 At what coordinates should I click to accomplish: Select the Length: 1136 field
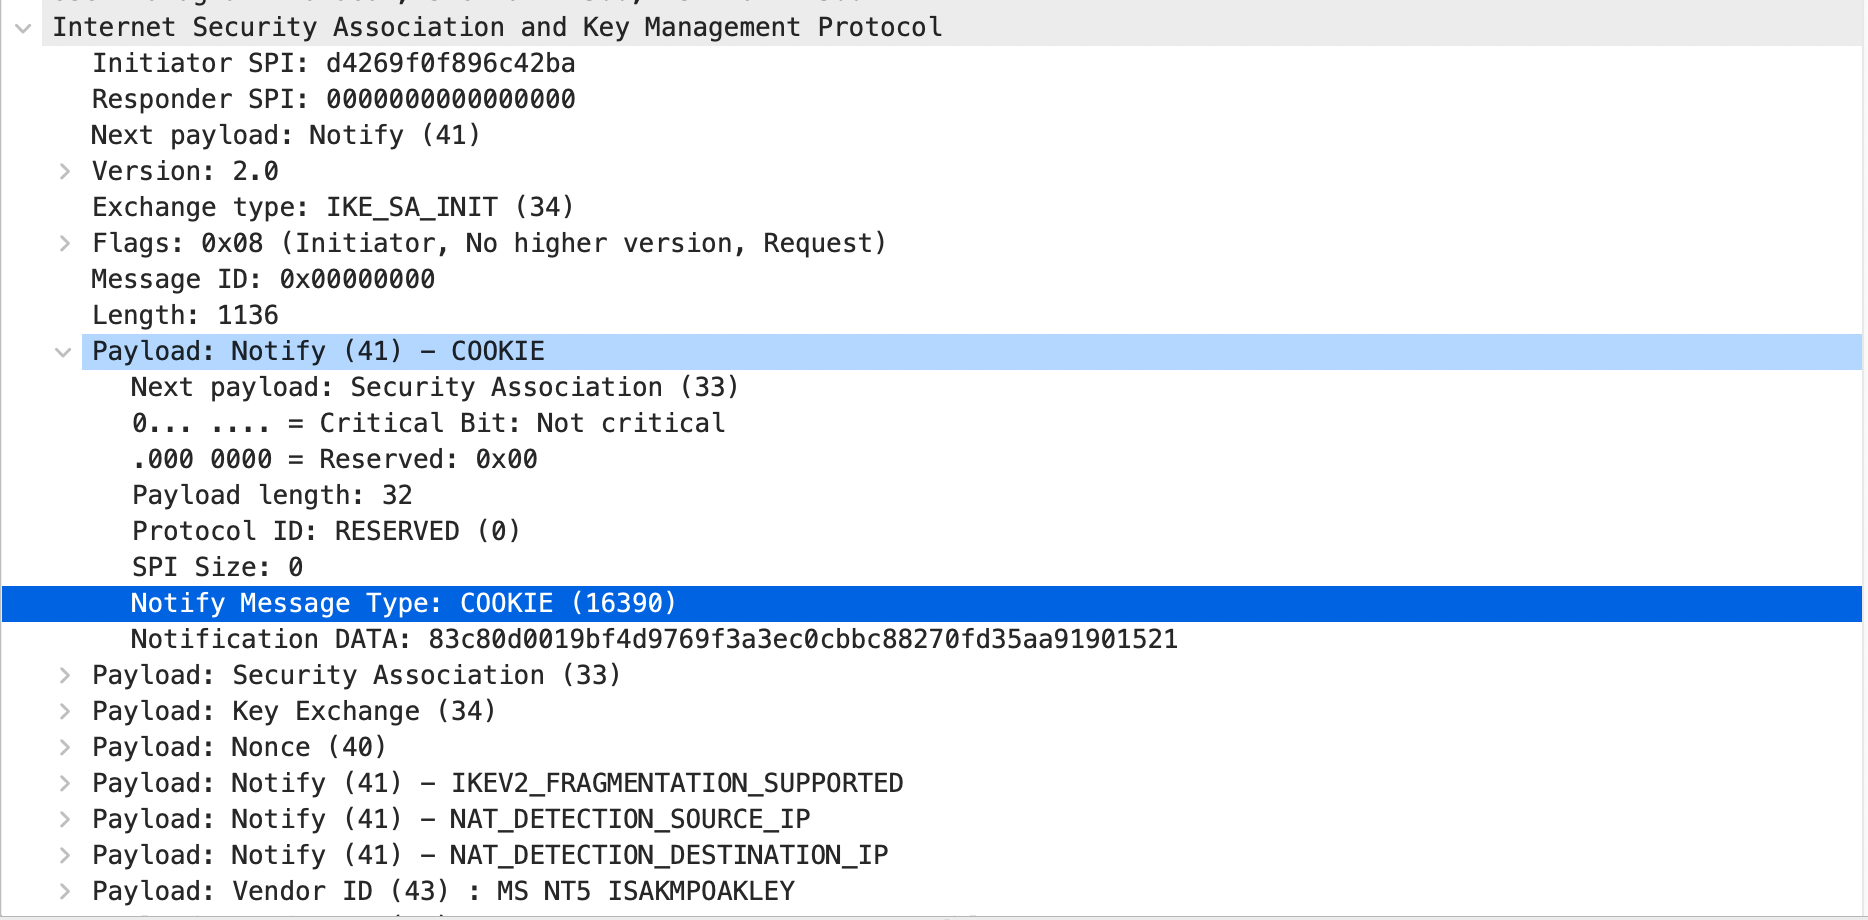click(x=185, y=316)
